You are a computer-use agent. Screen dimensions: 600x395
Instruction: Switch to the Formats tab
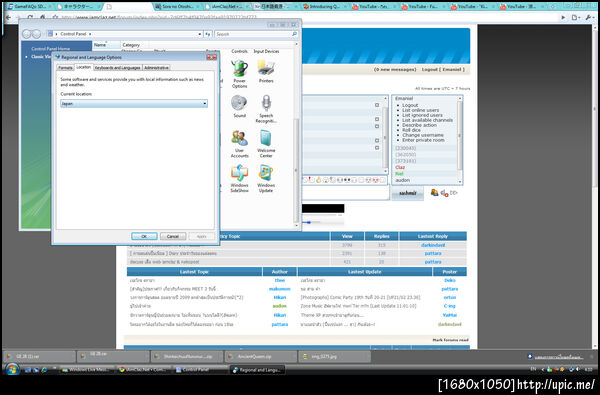coord(65,68)
